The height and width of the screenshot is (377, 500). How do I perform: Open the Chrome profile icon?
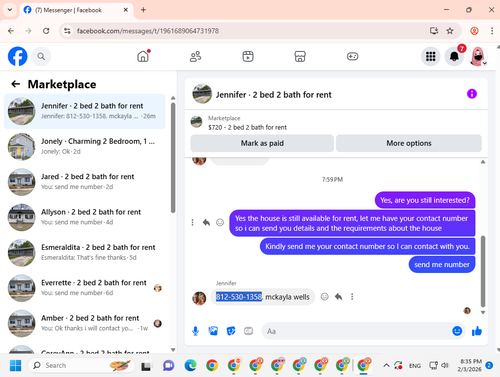point(474,31)
